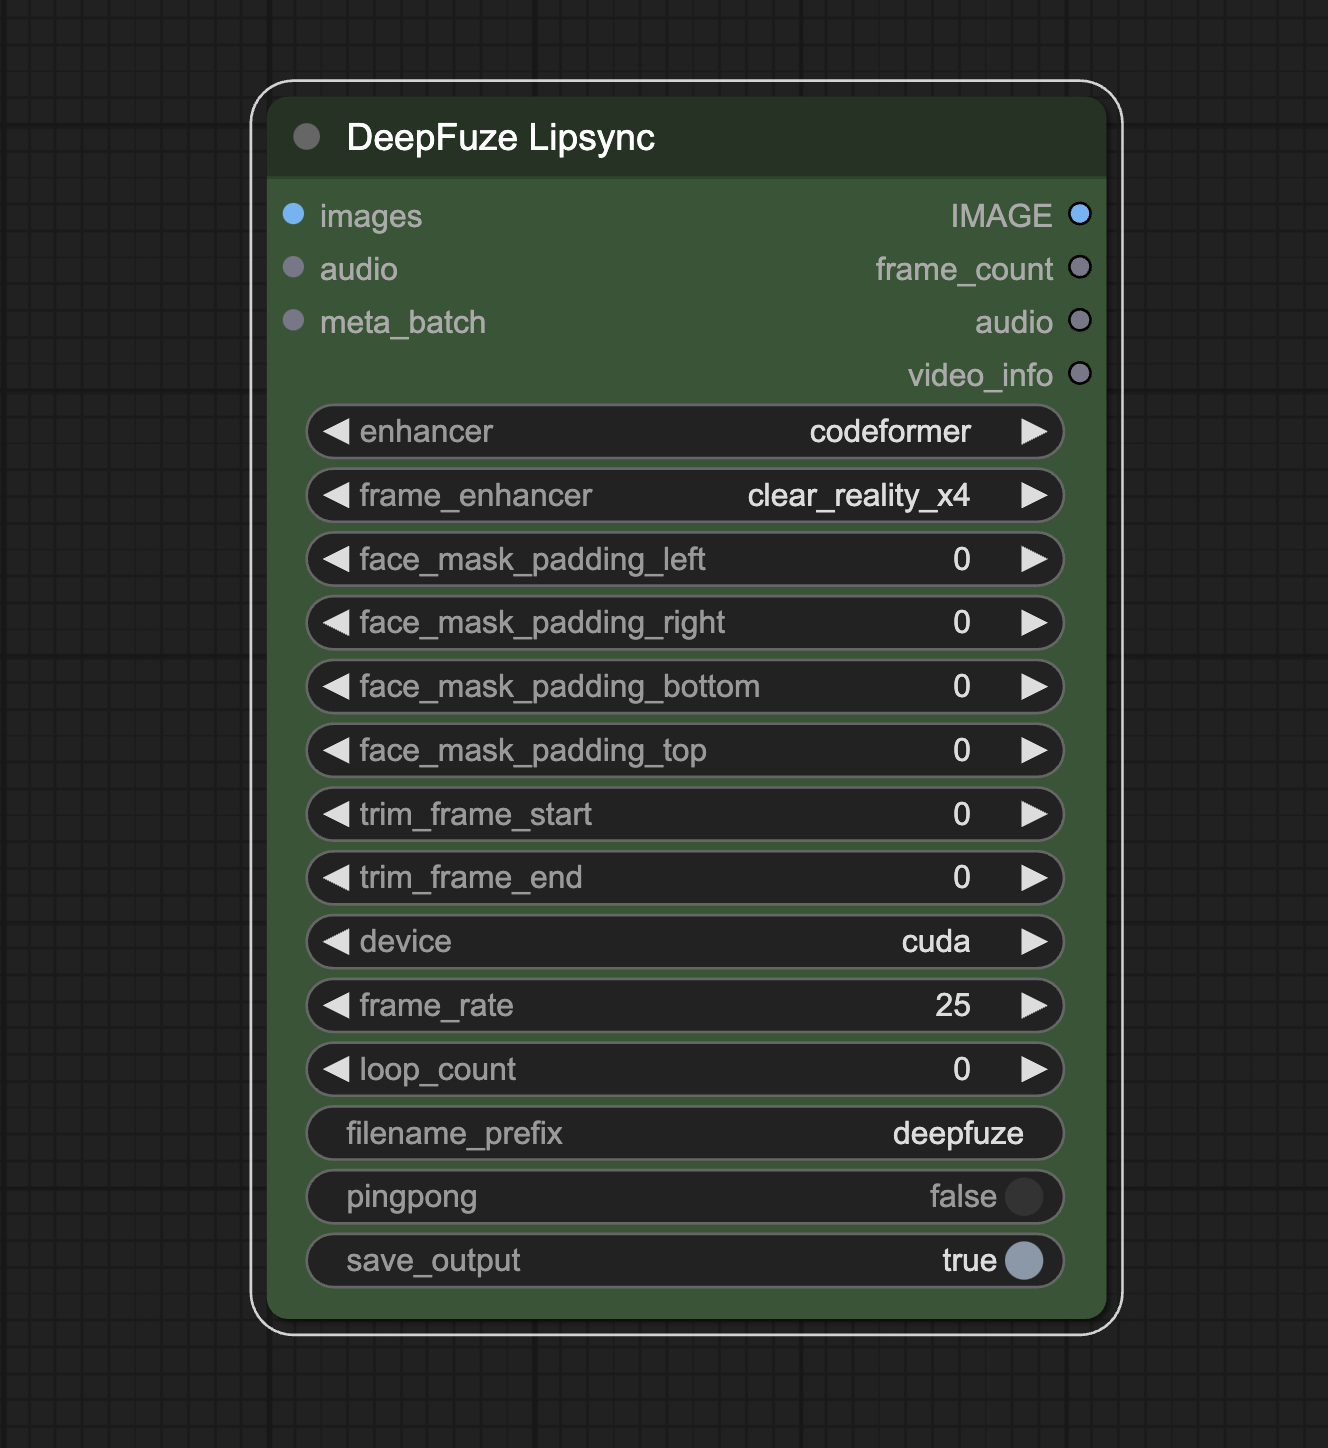Click the images input label
Screen dimensions: 1328x1448
(371, 217)
